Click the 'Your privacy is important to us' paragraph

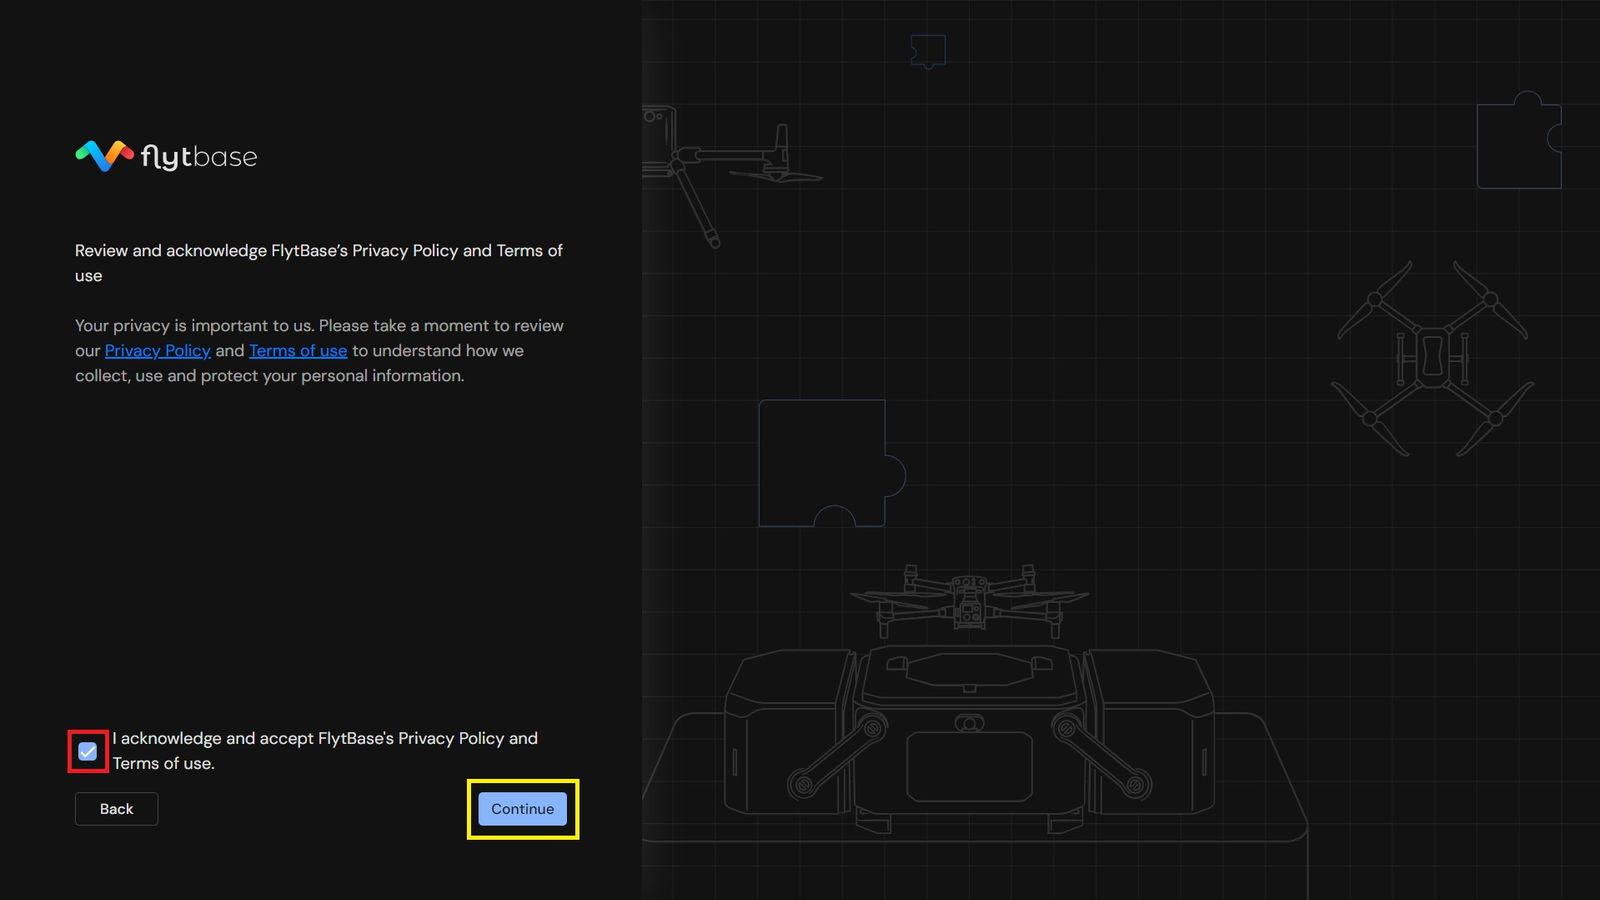click(320, 351)
